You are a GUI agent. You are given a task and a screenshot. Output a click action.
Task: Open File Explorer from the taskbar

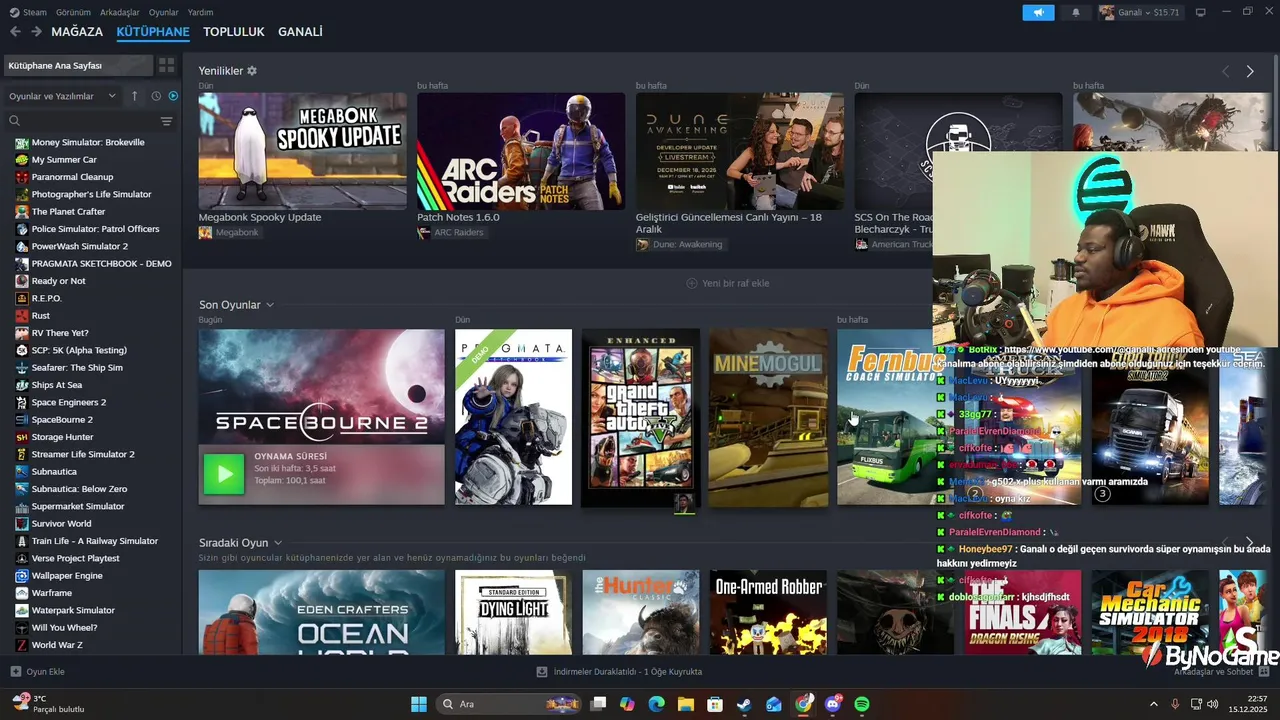click(x=686, y=704)
